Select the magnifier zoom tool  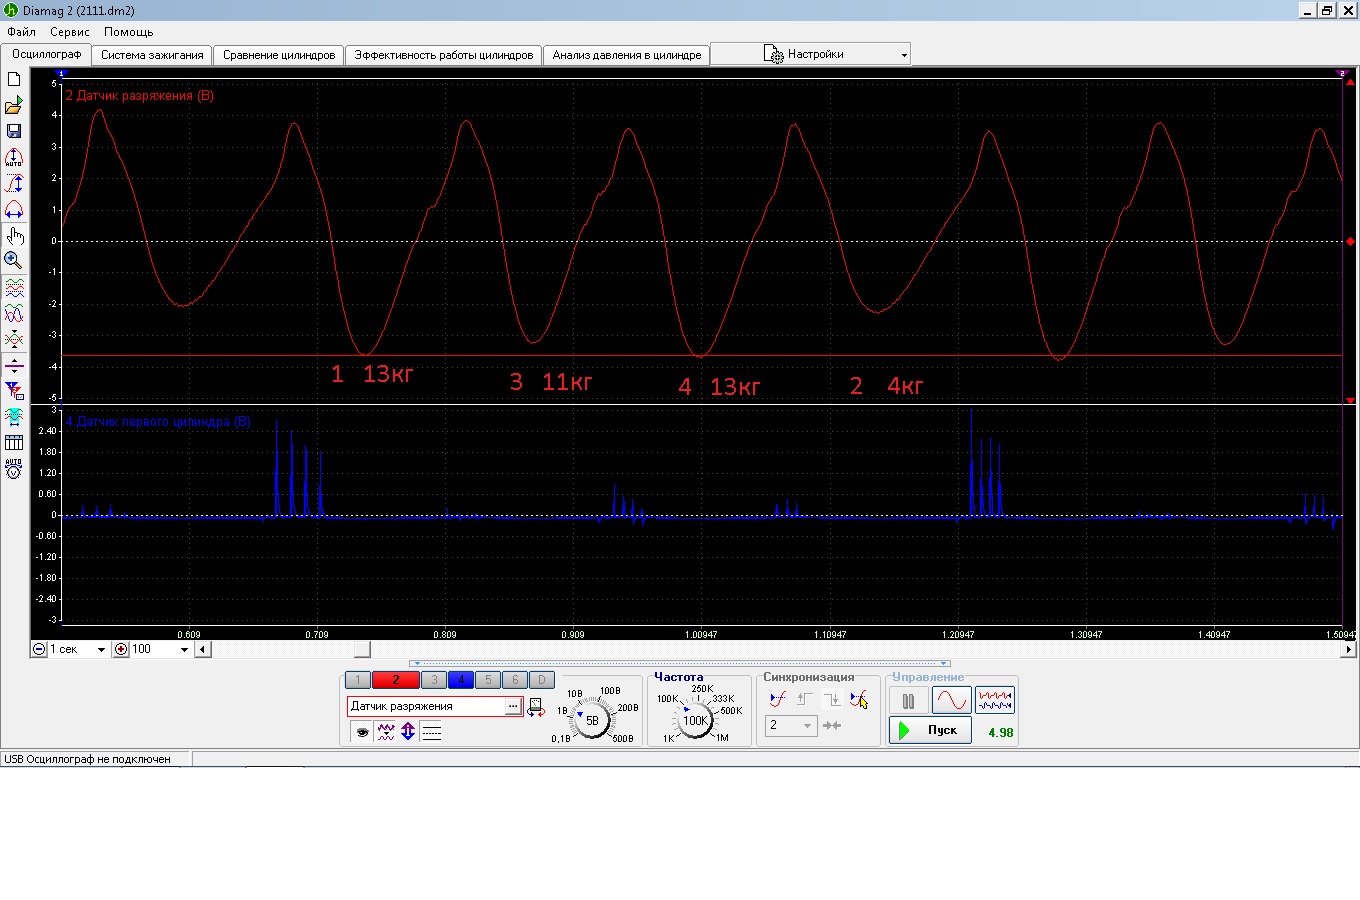[x=14, y=261]
